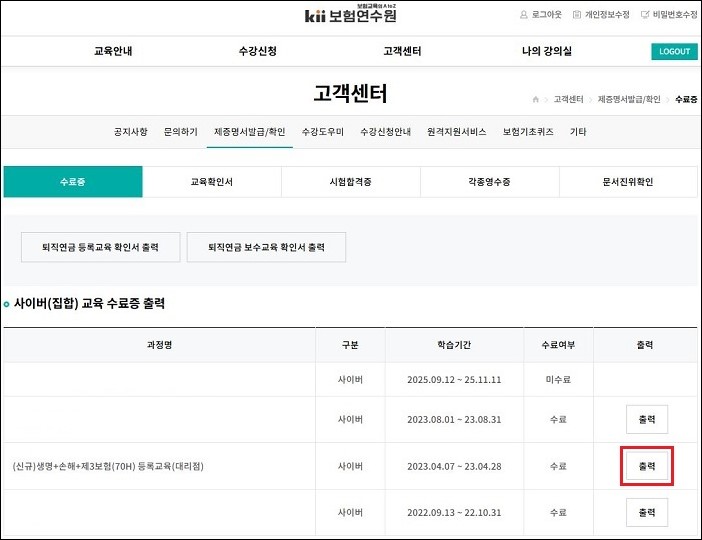The height and width of the screenshot is (540, 702).
Task: Switch to the 문서진위확인 tab
Action: click(x=628, y=182)
